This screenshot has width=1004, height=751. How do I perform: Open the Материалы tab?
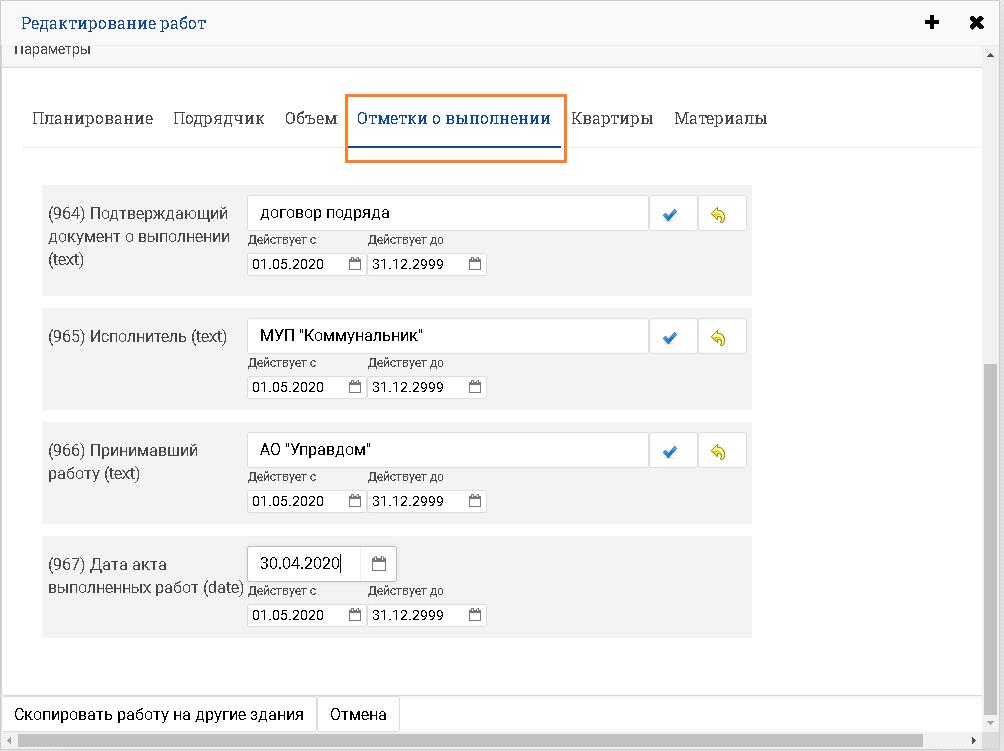pos(720,118)
